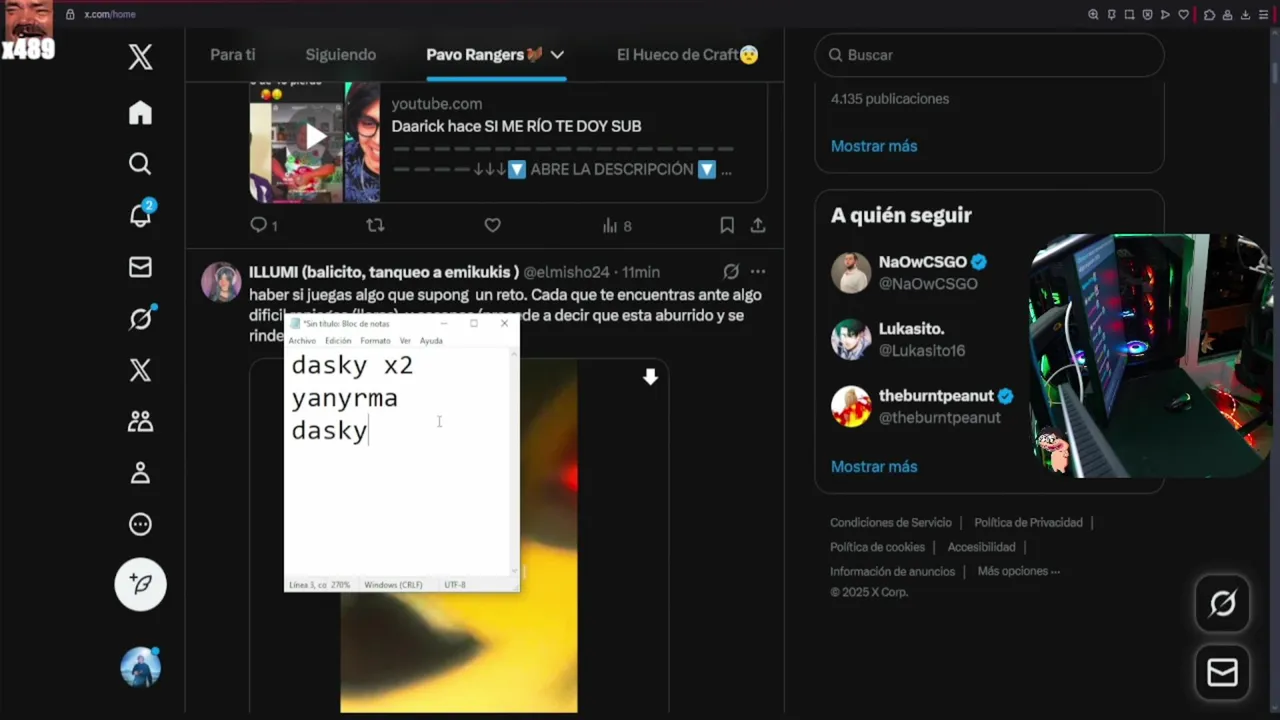Open Archivo menu in Bloc de notas
The height and width of the screenshot is (720, 1280).
pos(302,341)
